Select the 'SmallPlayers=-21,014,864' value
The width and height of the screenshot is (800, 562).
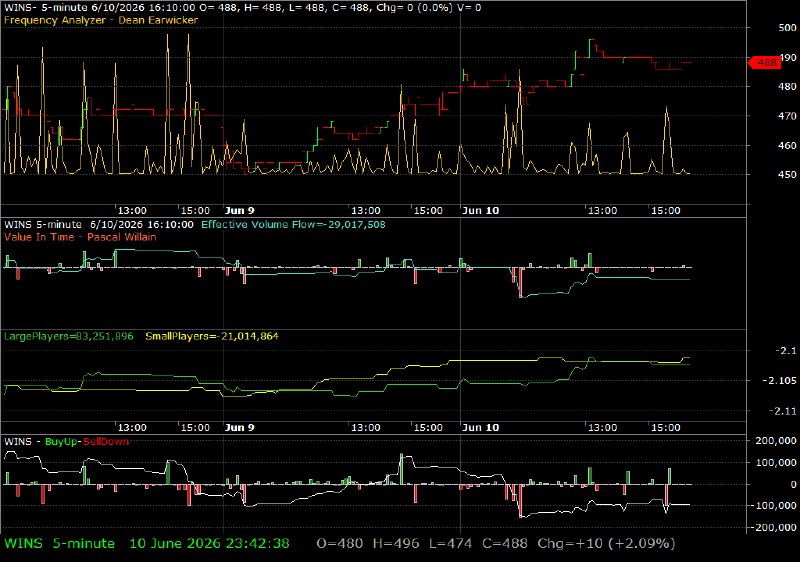pos(212,337)
